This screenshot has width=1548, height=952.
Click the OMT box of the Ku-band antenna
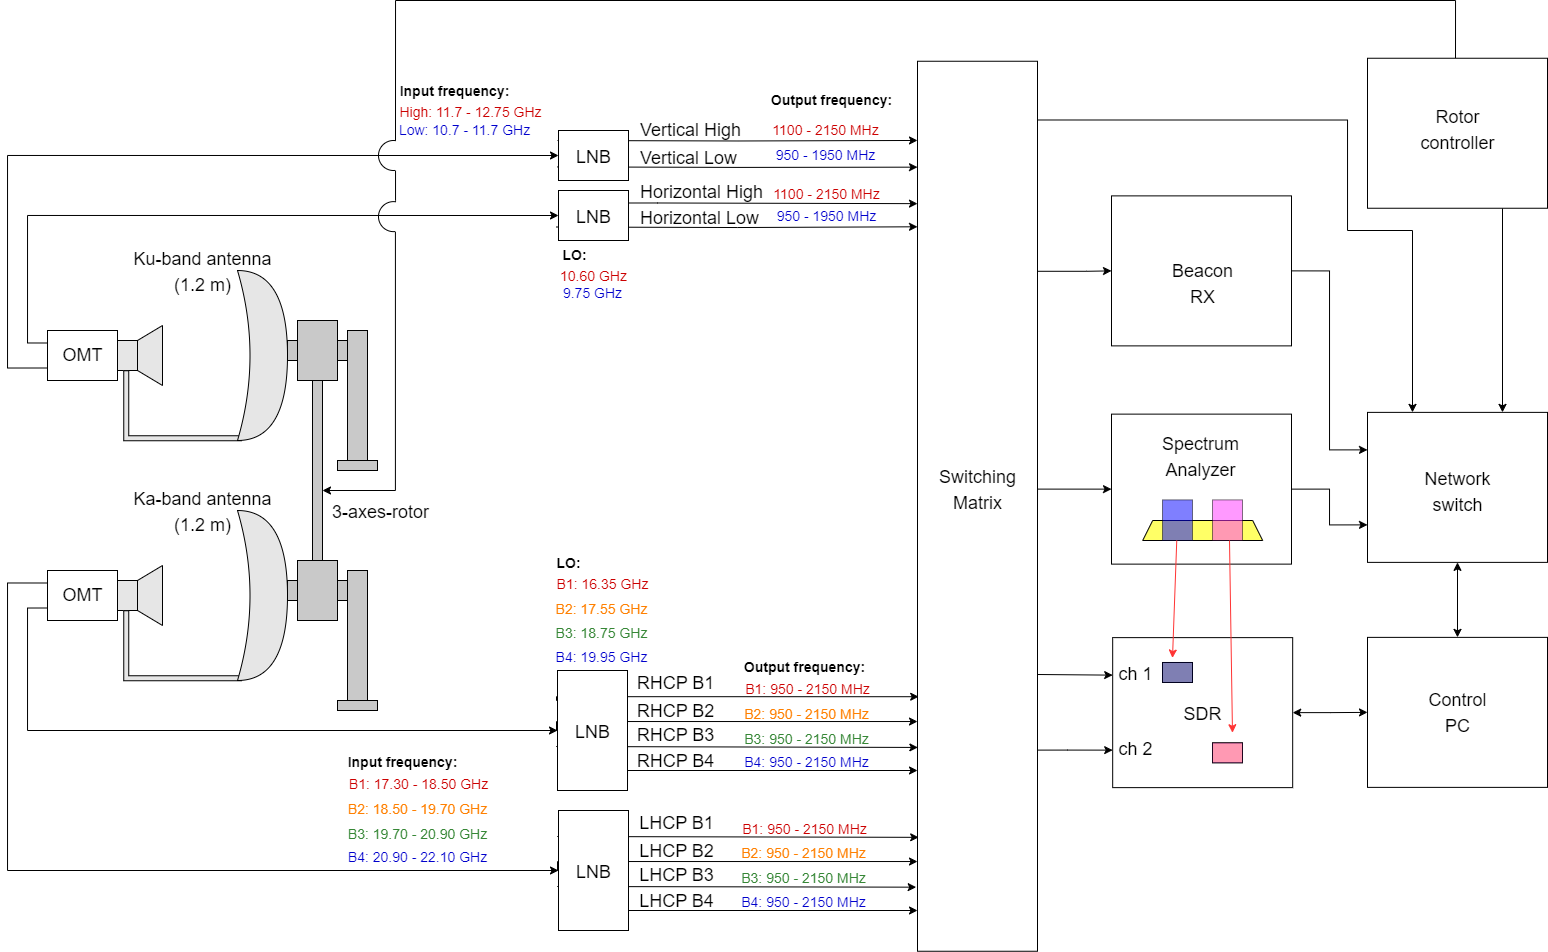(x=82, y=355)
